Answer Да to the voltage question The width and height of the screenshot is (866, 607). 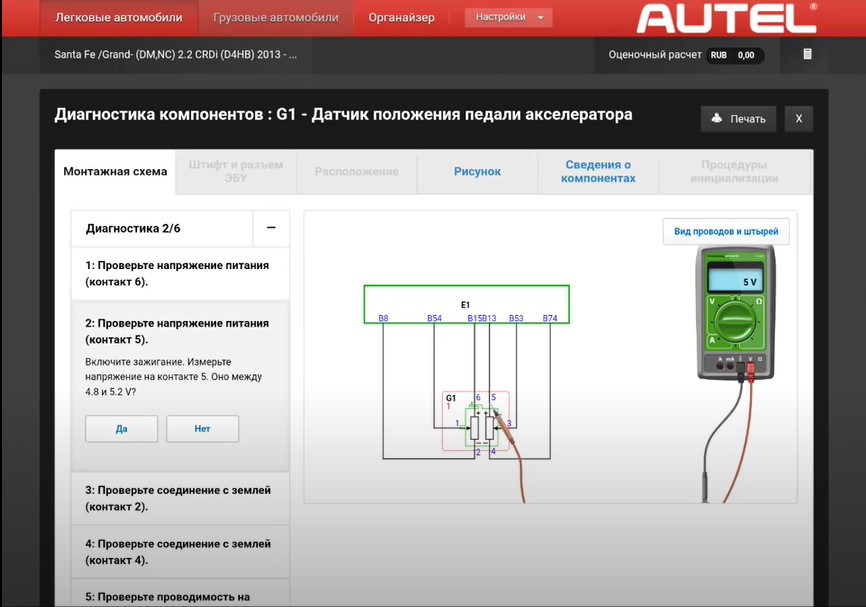pos(122,429)
